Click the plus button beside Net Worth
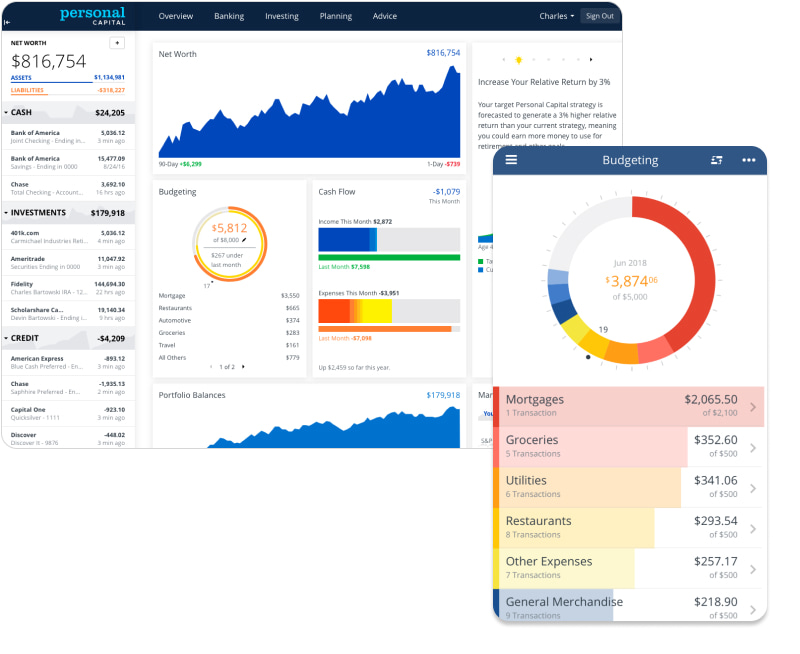800x654 pixels. (x=117, y=43)
